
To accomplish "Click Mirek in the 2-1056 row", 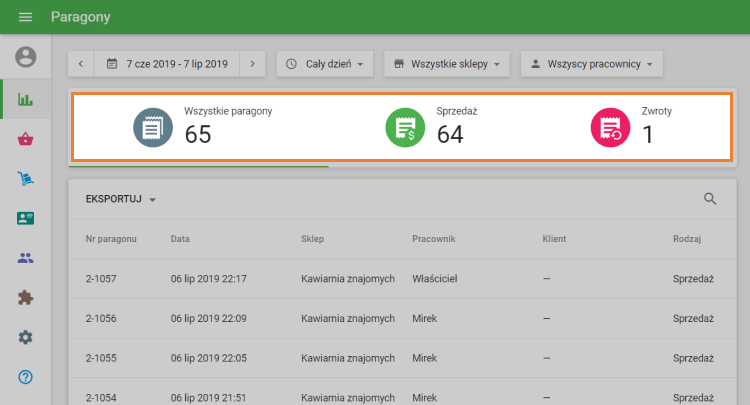I will pyautogui.click(x=425, y=318).
